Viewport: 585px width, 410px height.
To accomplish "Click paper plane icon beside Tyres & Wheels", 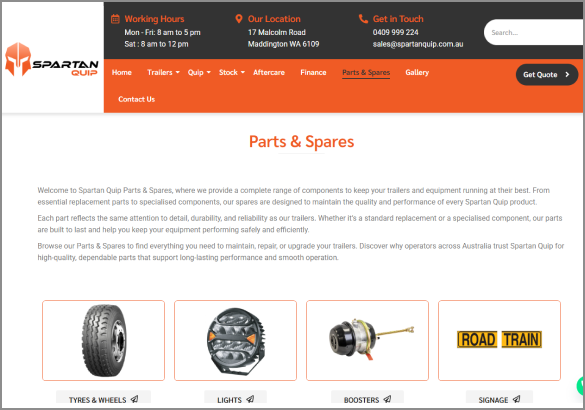I will 135,399.
